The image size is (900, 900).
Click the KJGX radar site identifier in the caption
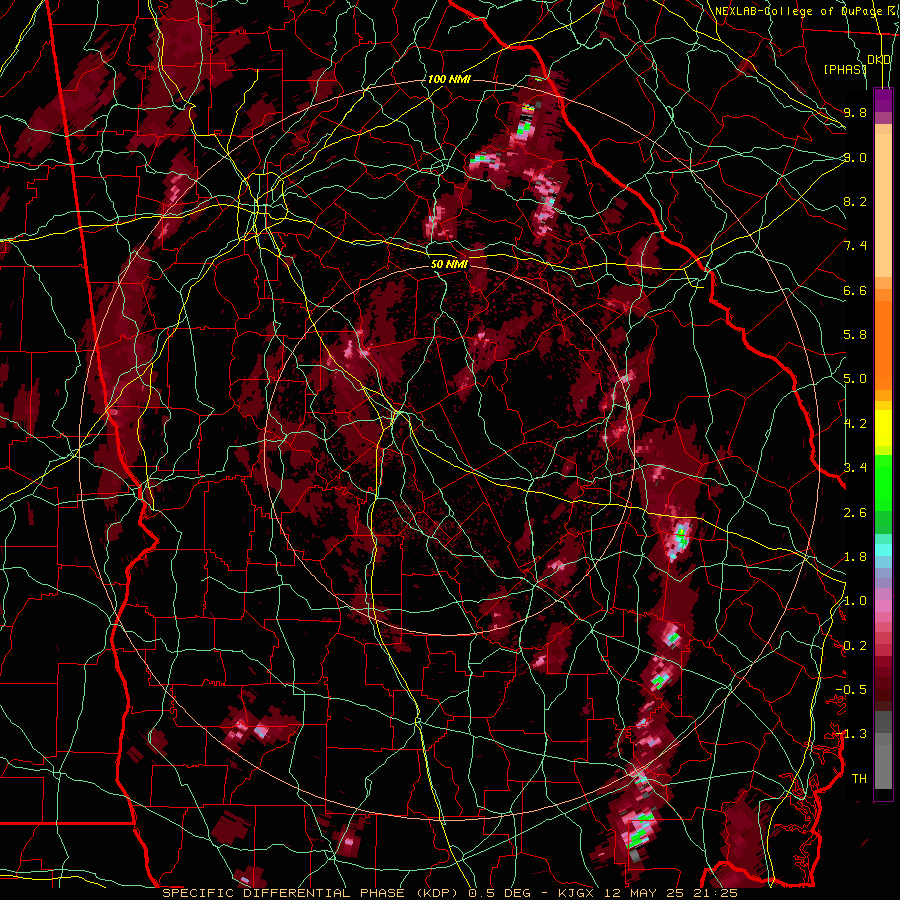[x=576, y=893]
